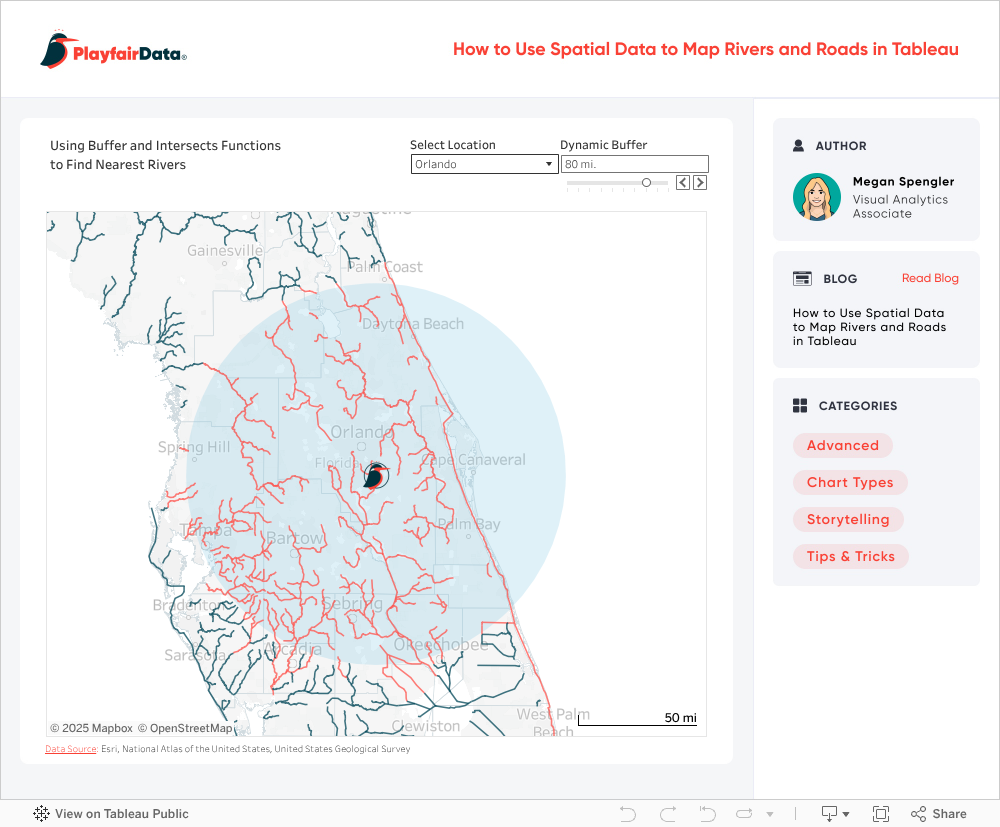The height and width of the screenshot is (827, 1000).
Task: Click the kingfisher marker on the map
Action: coord(376,475)
